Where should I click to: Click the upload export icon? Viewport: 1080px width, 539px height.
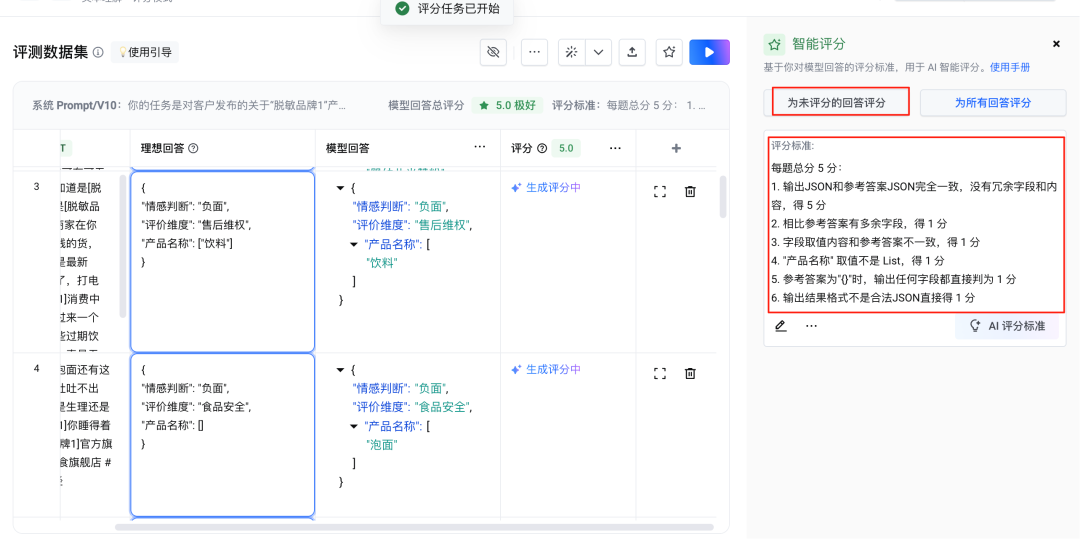pos(632,52)
